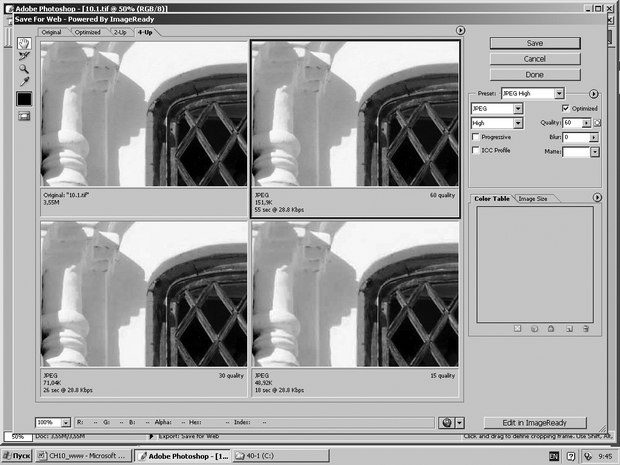620x465 pixels.
Task: Switch to the Image Size tab
Action: [x=532, y=199]
